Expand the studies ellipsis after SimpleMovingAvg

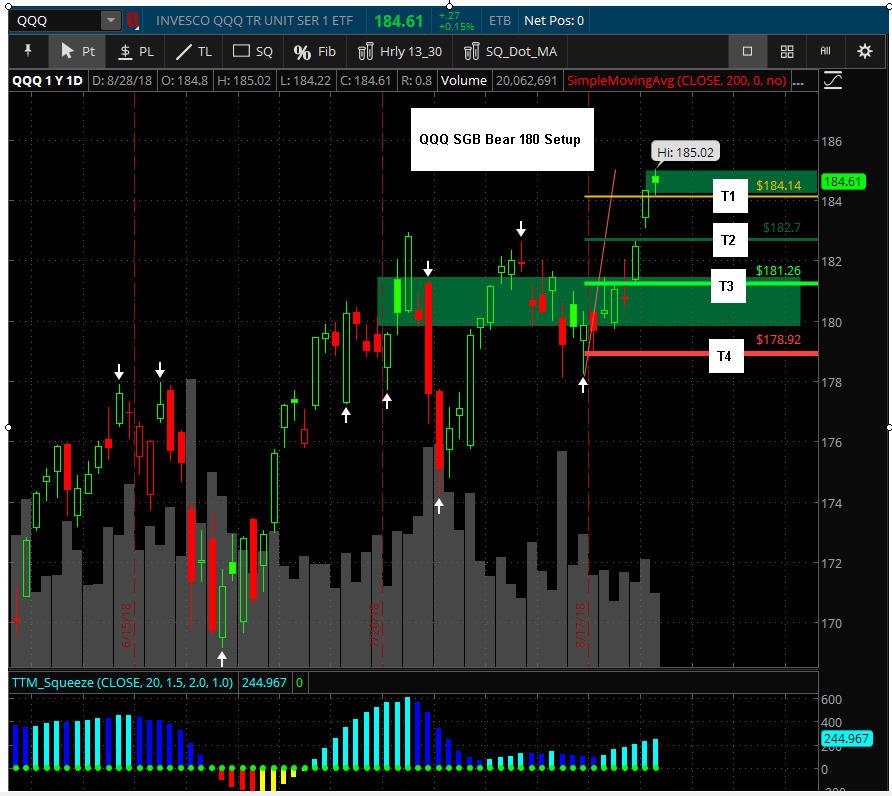(798, 81)
